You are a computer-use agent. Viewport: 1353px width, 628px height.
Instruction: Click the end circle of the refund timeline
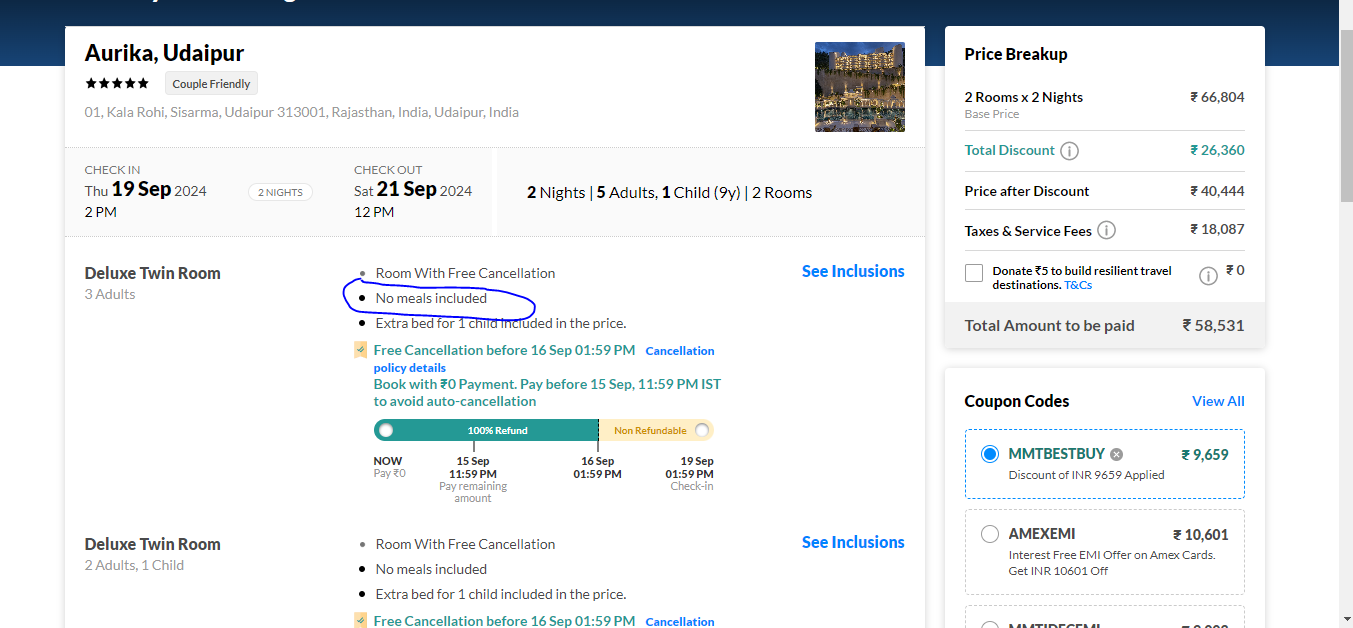tap(702, 430)
